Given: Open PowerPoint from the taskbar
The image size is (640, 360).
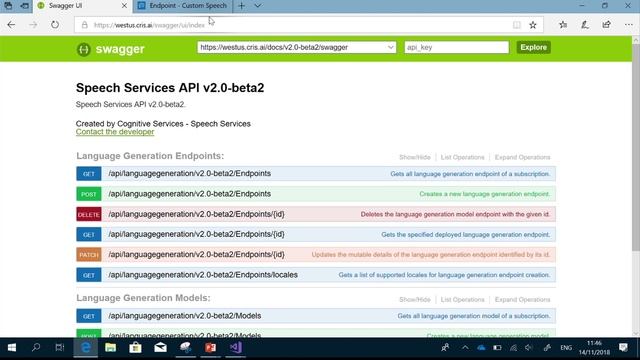Looking at the screenshot, I should coord(210,348).
